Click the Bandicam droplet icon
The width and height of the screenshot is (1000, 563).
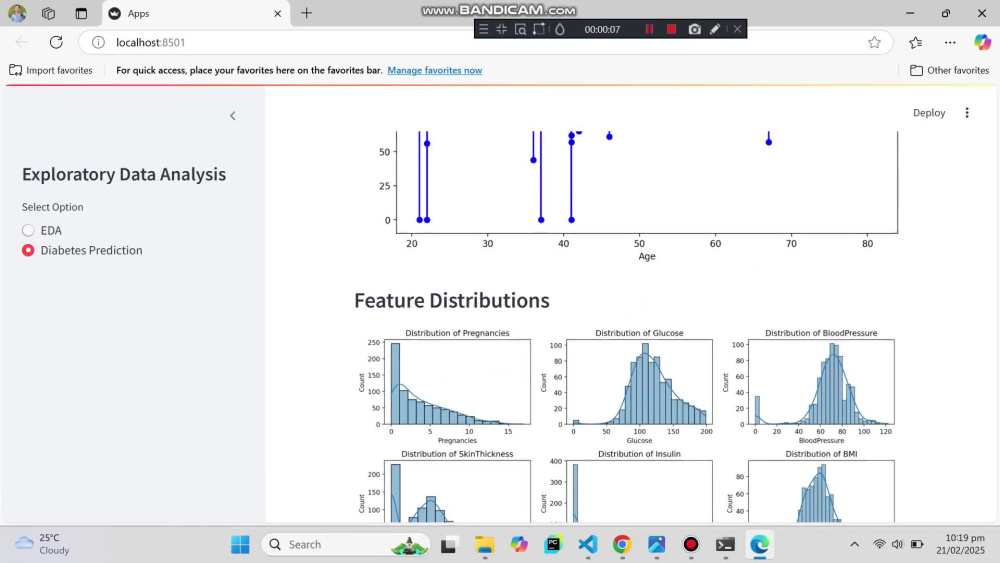pos(559,29)
